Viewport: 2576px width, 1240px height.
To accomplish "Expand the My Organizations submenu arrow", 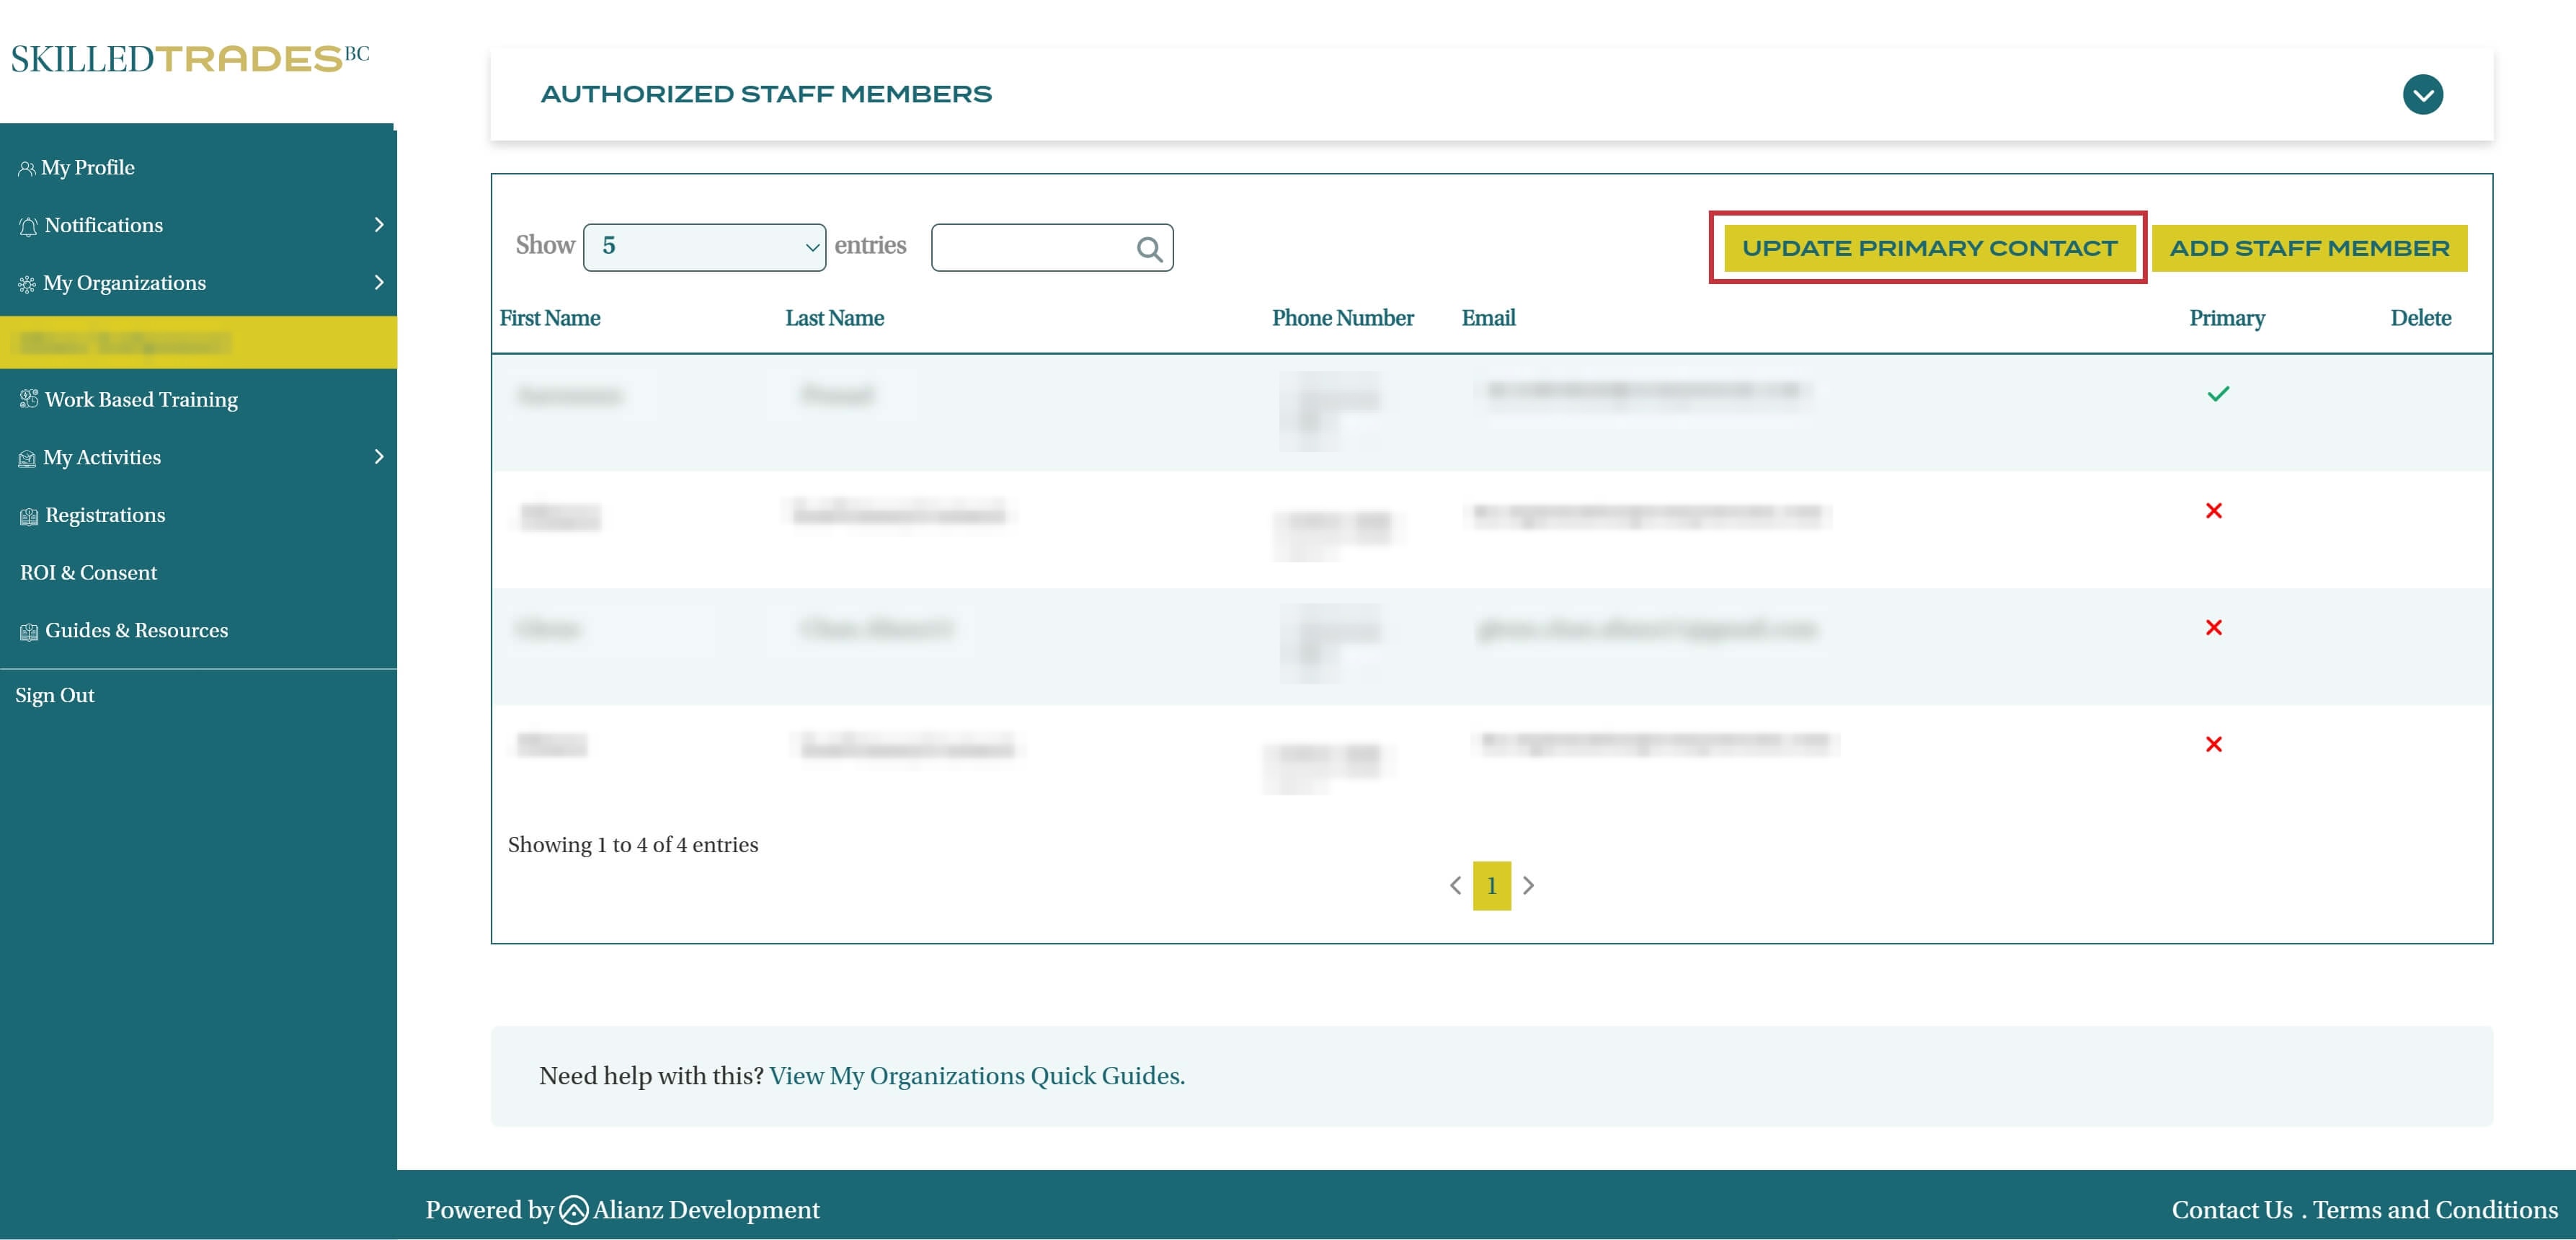I will click(379, 283).
